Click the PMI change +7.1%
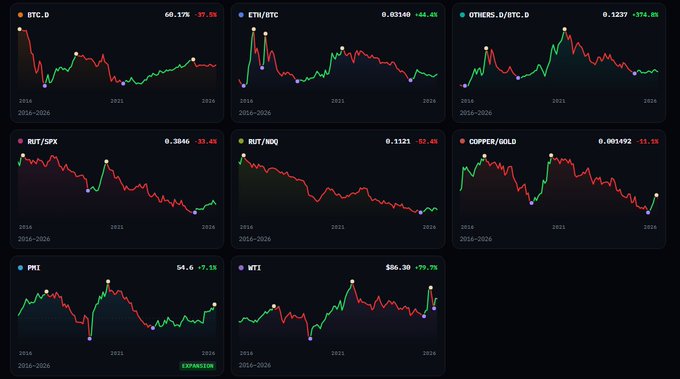680x379 pixels. tap(207, 268)
